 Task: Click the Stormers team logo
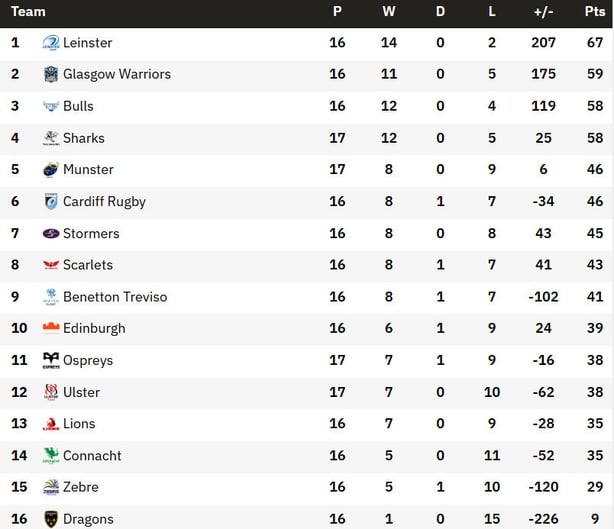pos(51,233)
